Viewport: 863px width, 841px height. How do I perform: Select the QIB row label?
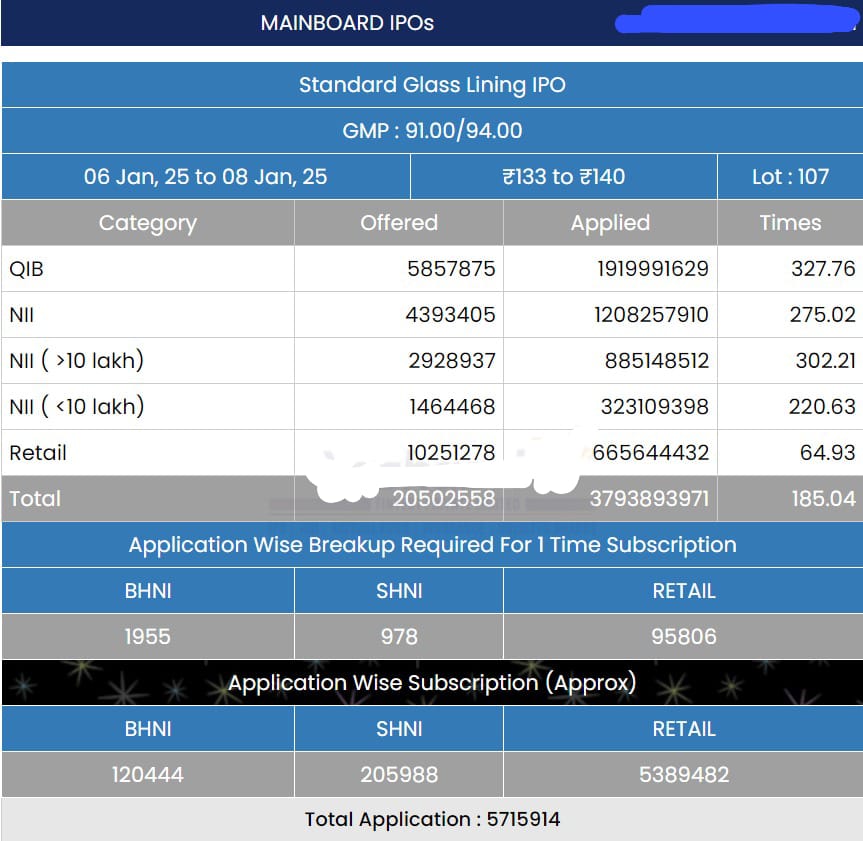26,269
